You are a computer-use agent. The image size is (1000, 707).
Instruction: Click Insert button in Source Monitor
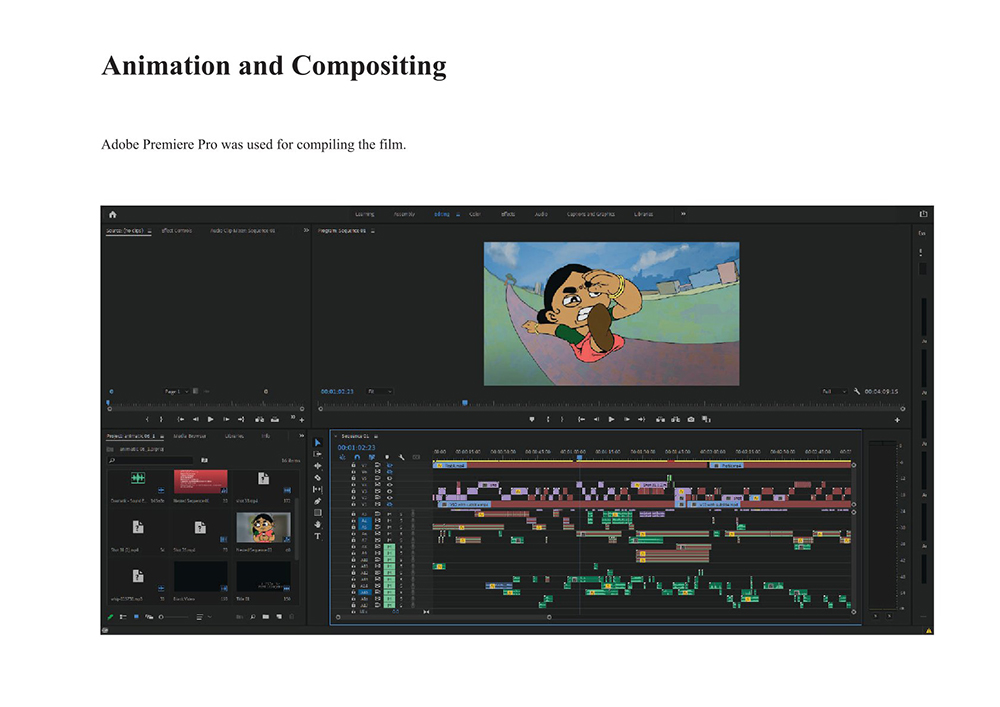point(260,419)
